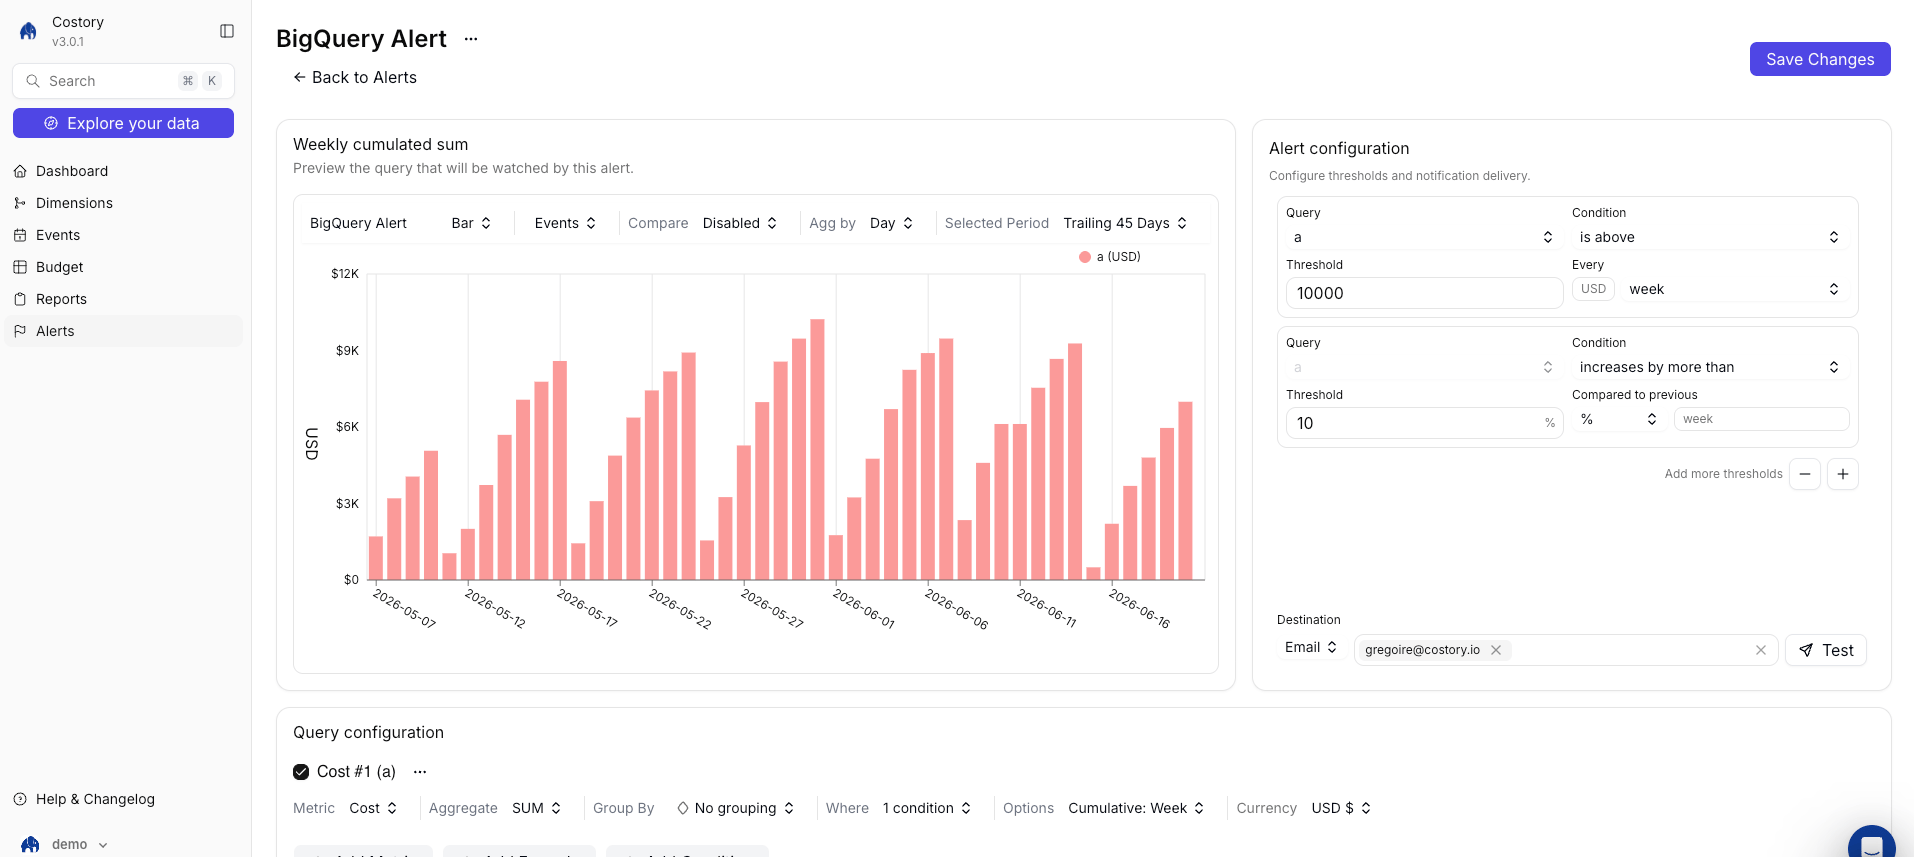Open Budget in sidebar

[x=123, y=267]
